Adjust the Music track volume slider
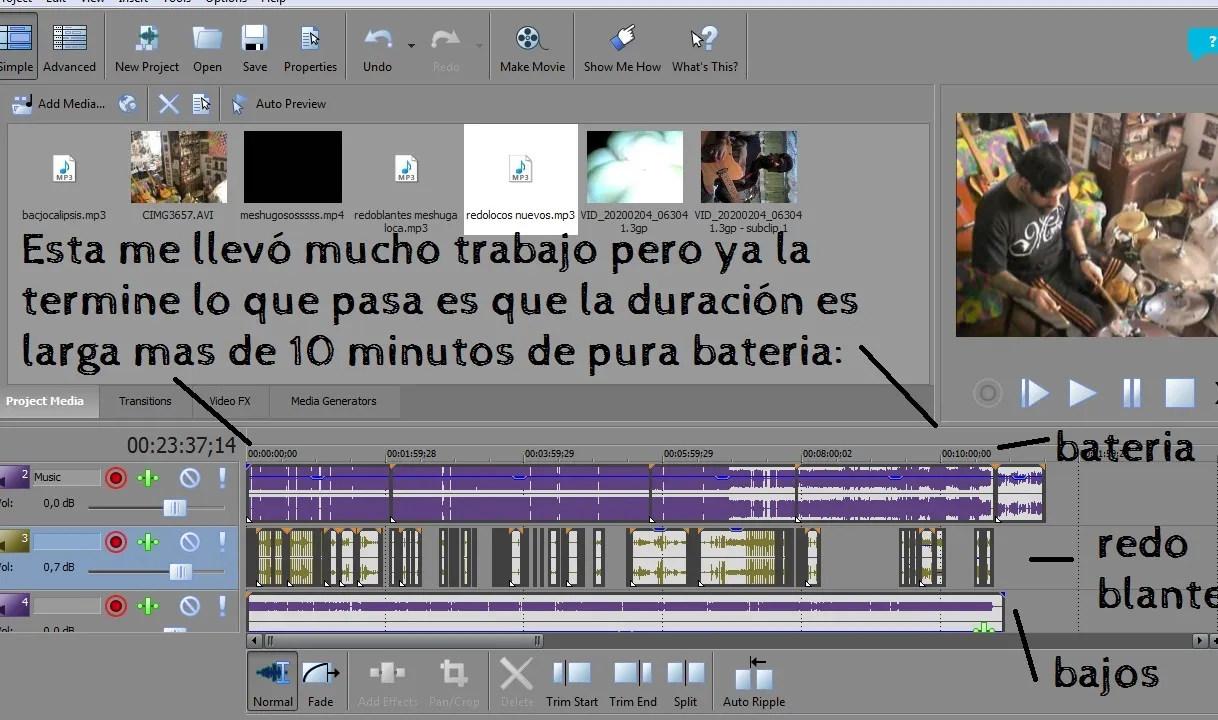Viewport: 1218px width, 720px height. click(x=174, y=508)
